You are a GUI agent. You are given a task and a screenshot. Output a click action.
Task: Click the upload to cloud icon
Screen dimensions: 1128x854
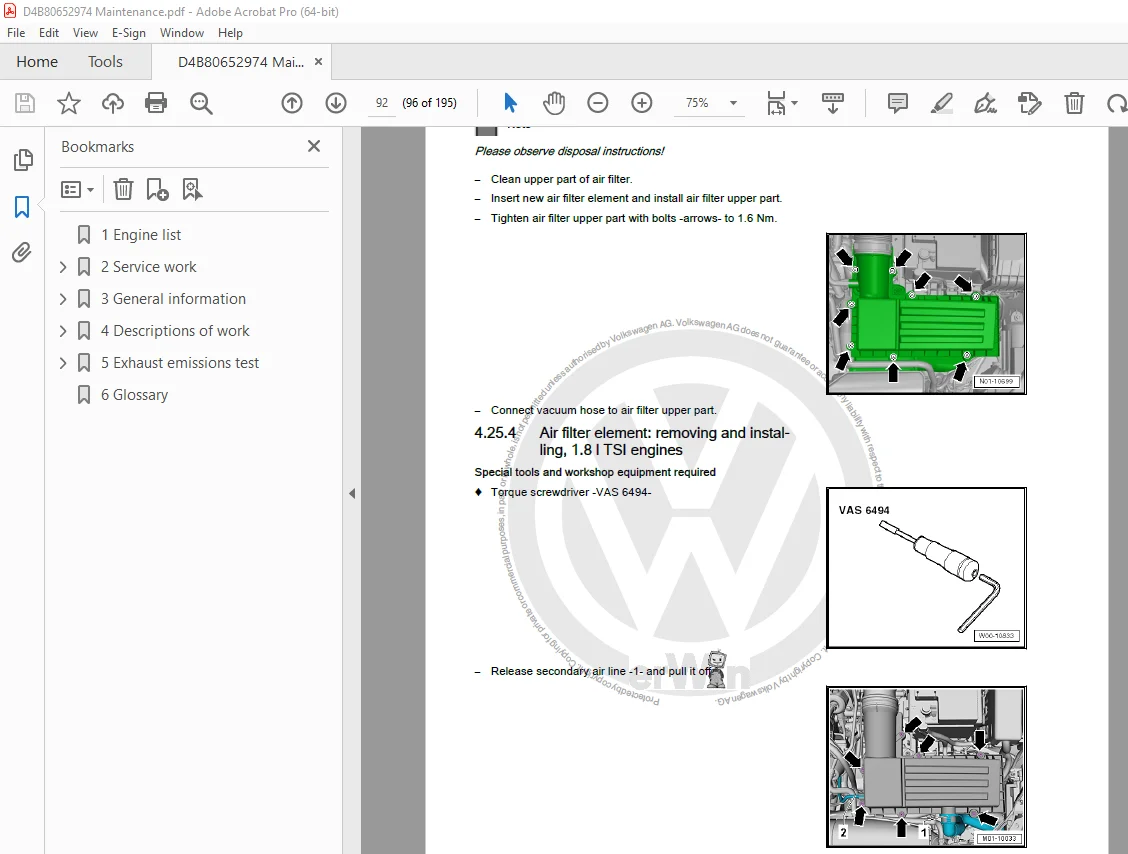[112, 103]
